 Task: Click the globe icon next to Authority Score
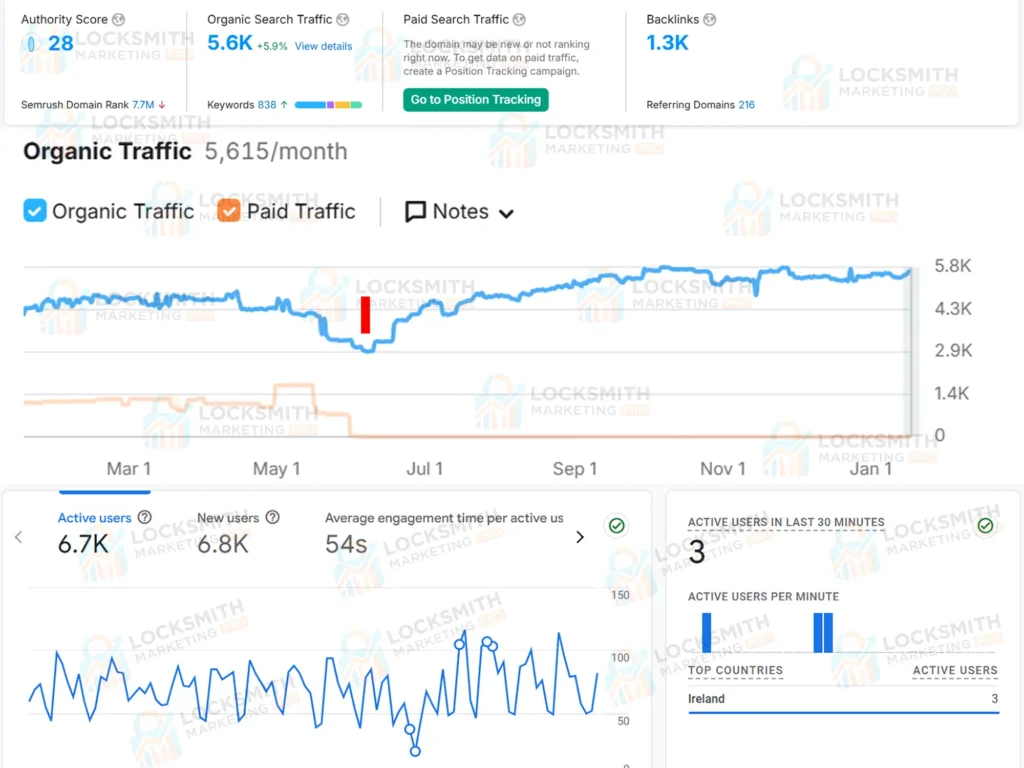click(x=119, y=20)
